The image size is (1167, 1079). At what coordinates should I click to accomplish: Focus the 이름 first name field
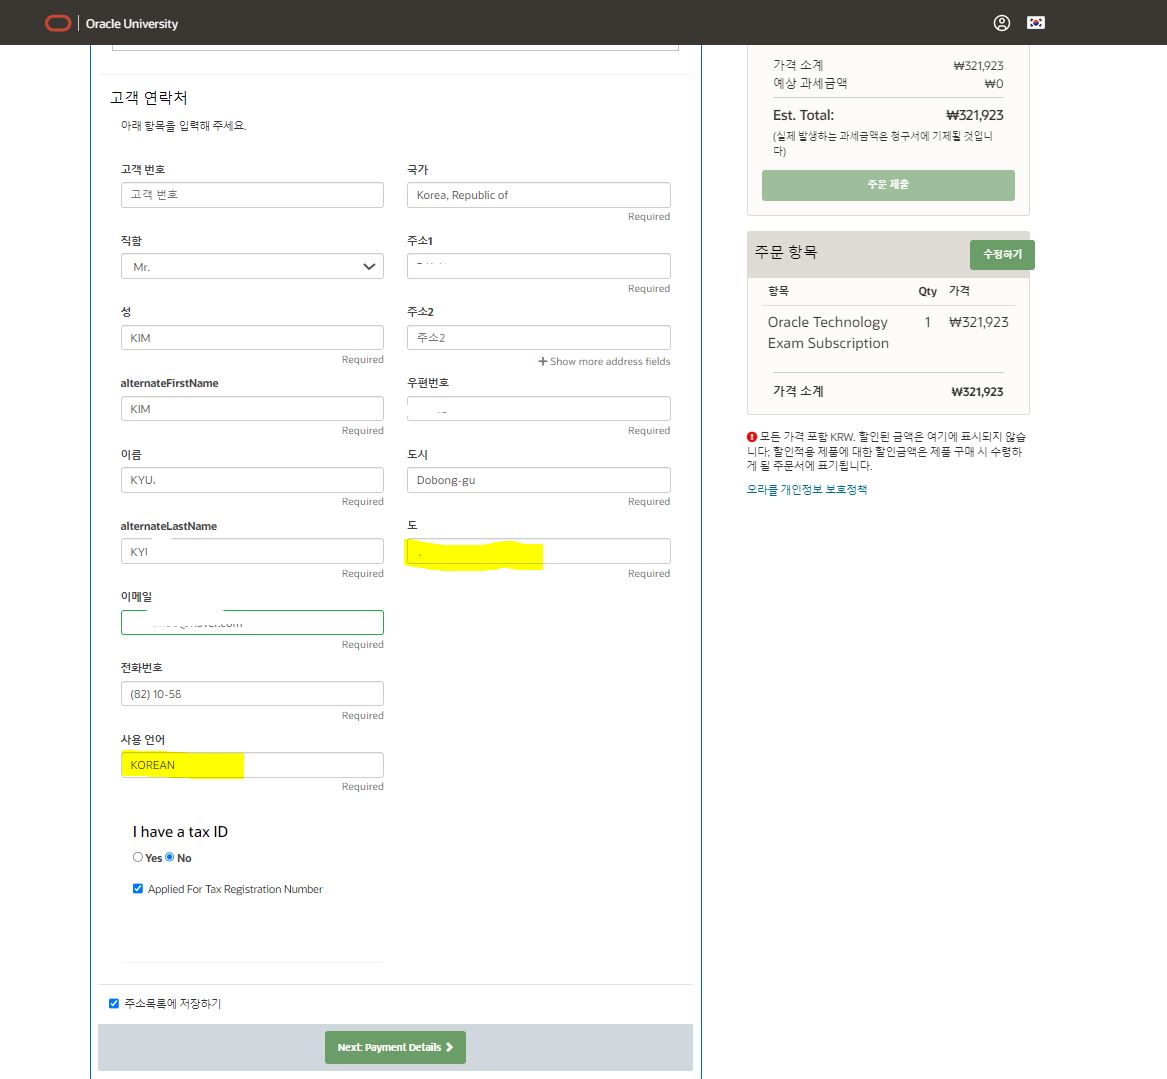pos(252,480)
